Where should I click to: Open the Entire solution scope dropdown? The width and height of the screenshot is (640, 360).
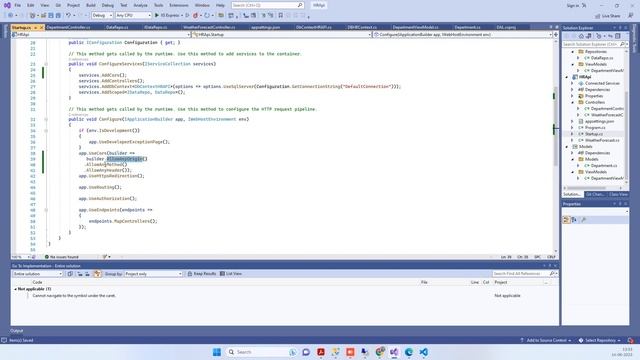pos(37,273)
